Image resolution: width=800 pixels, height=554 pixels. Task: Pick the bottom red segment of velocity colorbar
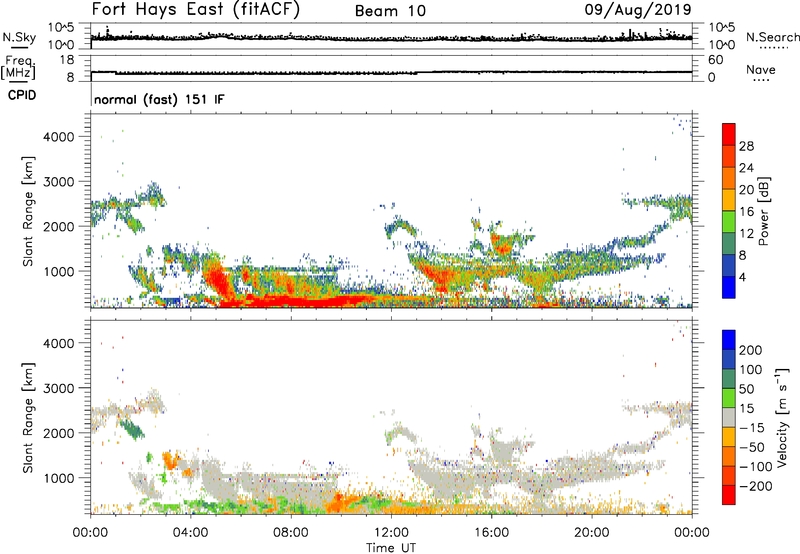[729, 495]
